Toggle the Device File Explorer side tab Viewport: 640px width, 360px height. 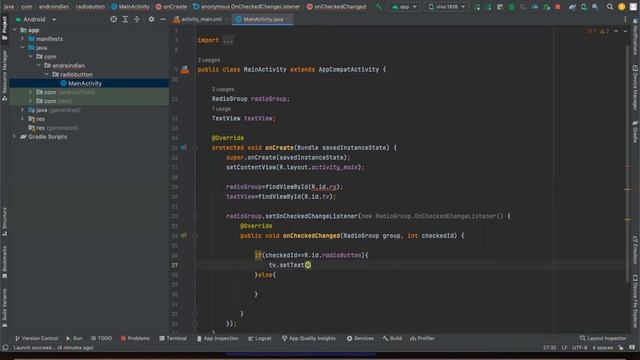pyautogui.click(x=635, y=301)
